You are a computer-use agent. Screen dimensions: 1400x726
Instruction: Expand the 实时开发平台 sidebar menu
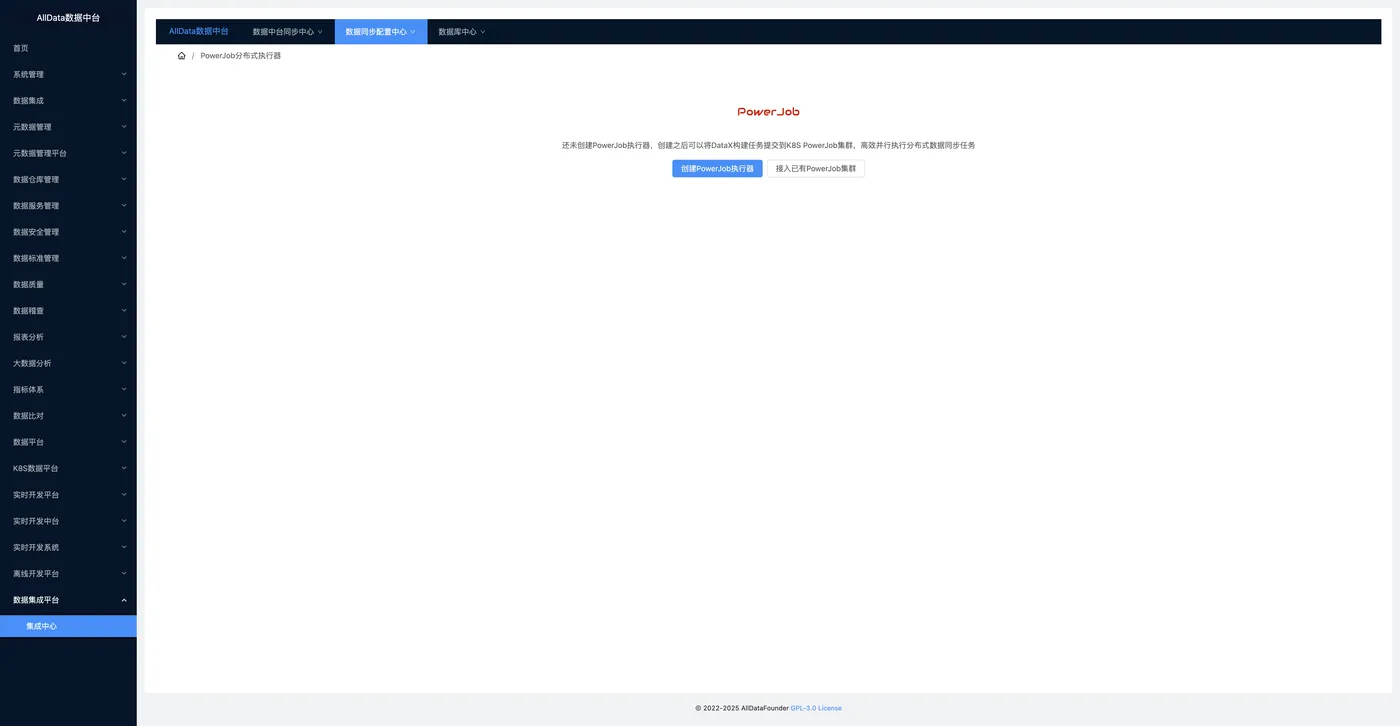(68, 495)
